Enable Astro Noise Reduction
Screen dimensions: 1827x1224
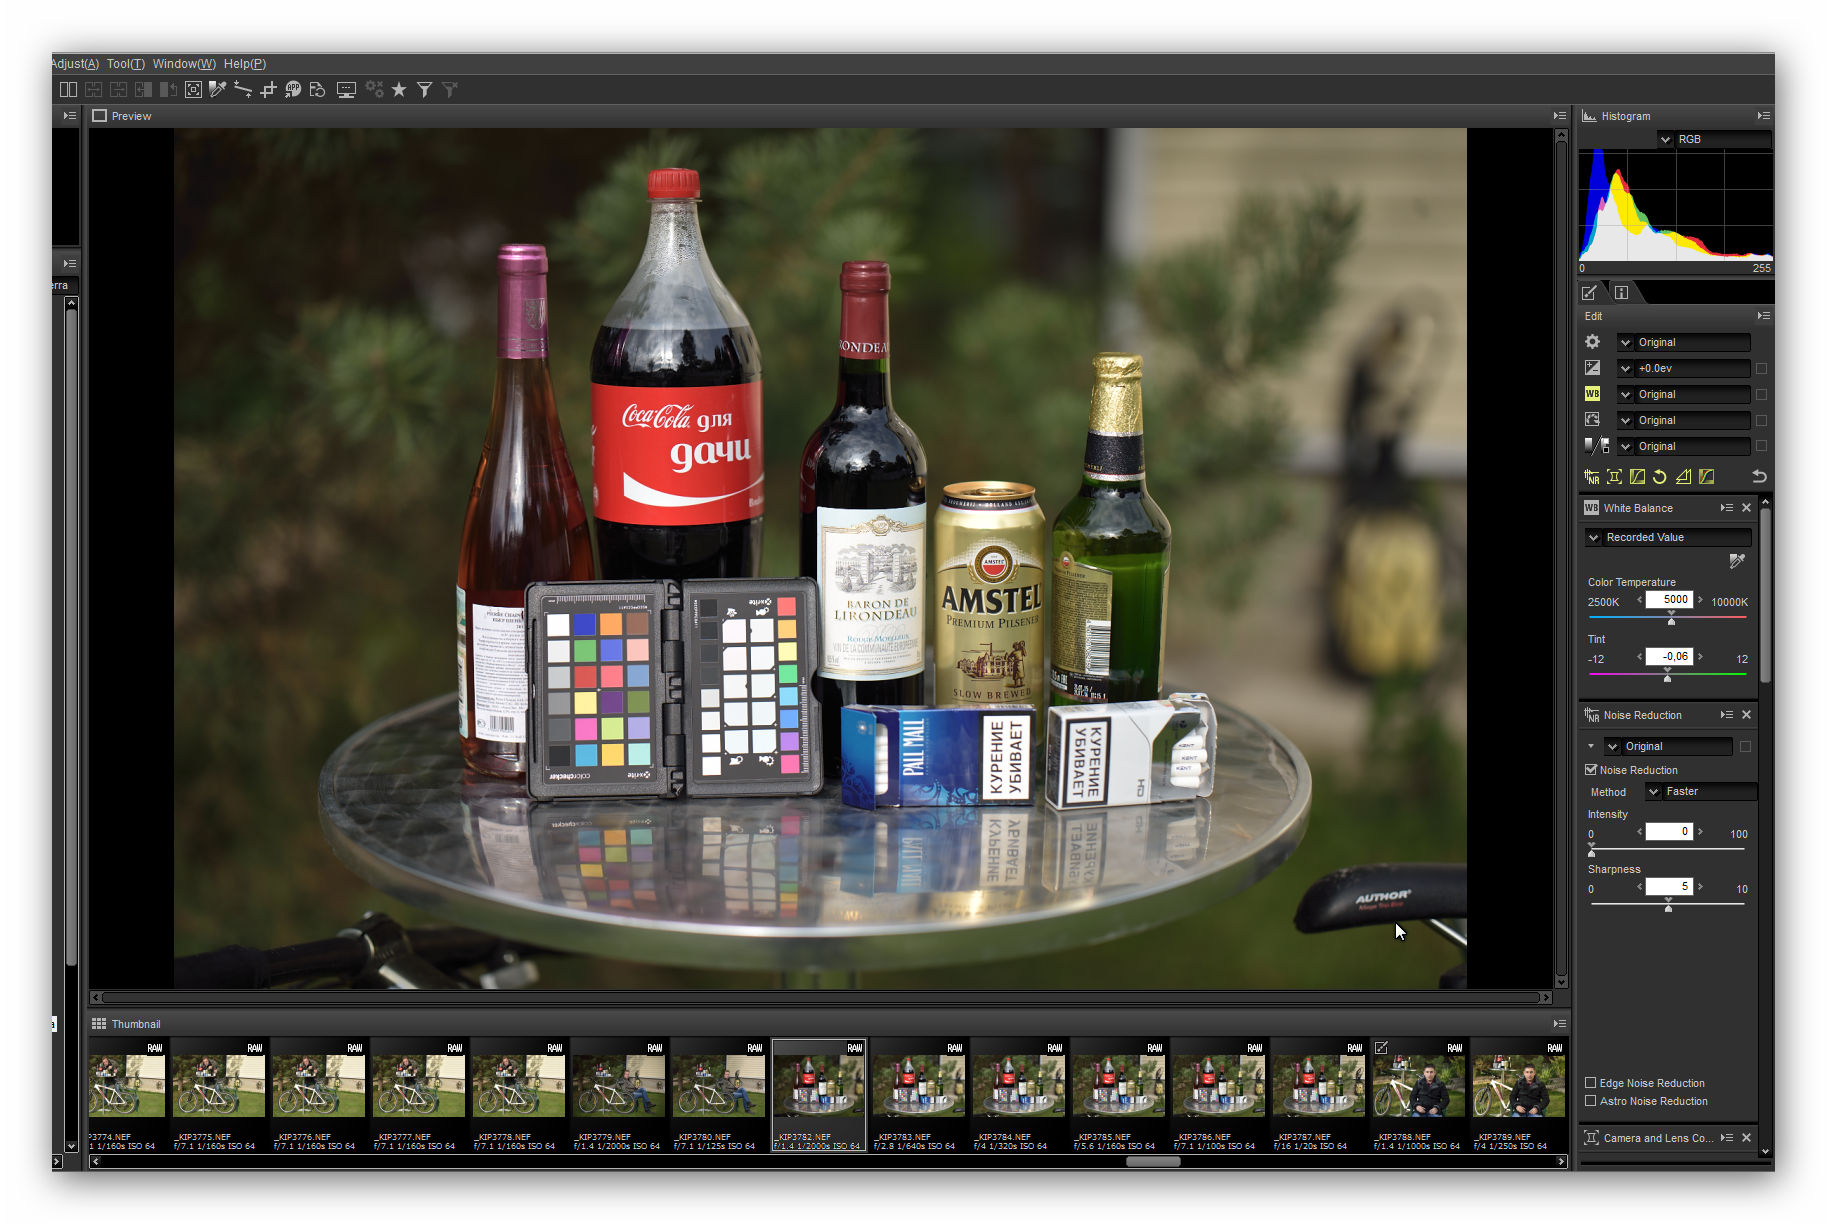click(x=1591, y=1101)
